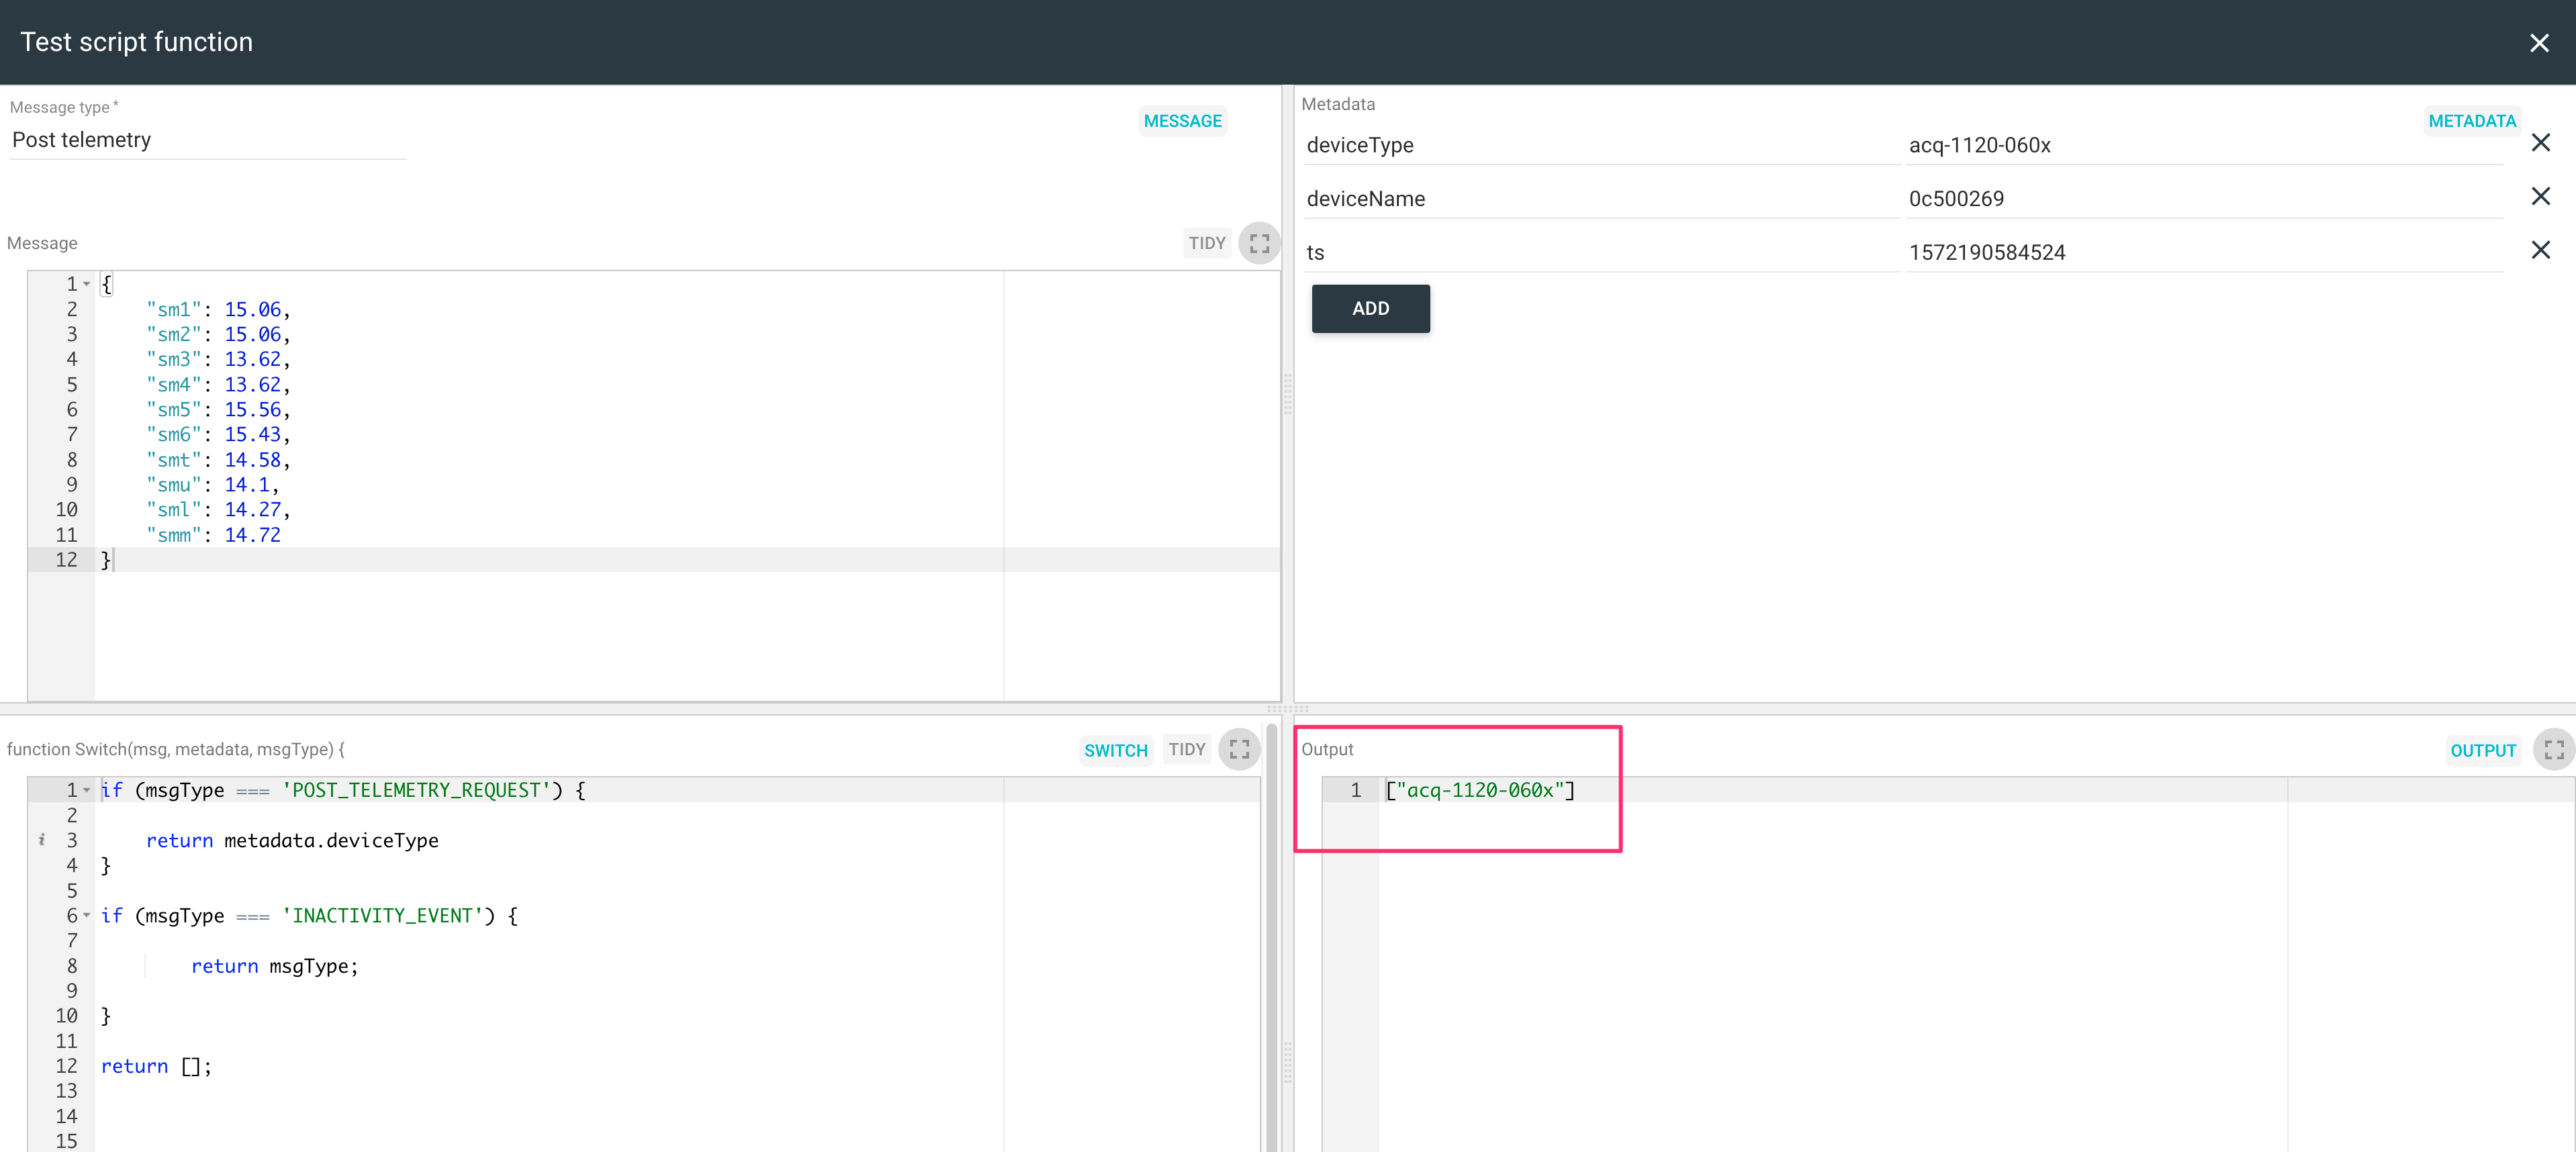This screenshot has width=2576, height=1152.
Task: Click the "sm1": 15.06 line in Message
Action: pyautogui.click(x=218, y=310)
